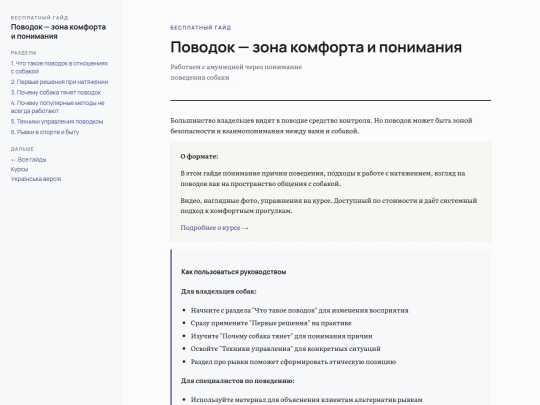Open section '1. Что такое поводок в отношениях с собакой'
The width and height of the screenshot is (540, 405).
59,67
